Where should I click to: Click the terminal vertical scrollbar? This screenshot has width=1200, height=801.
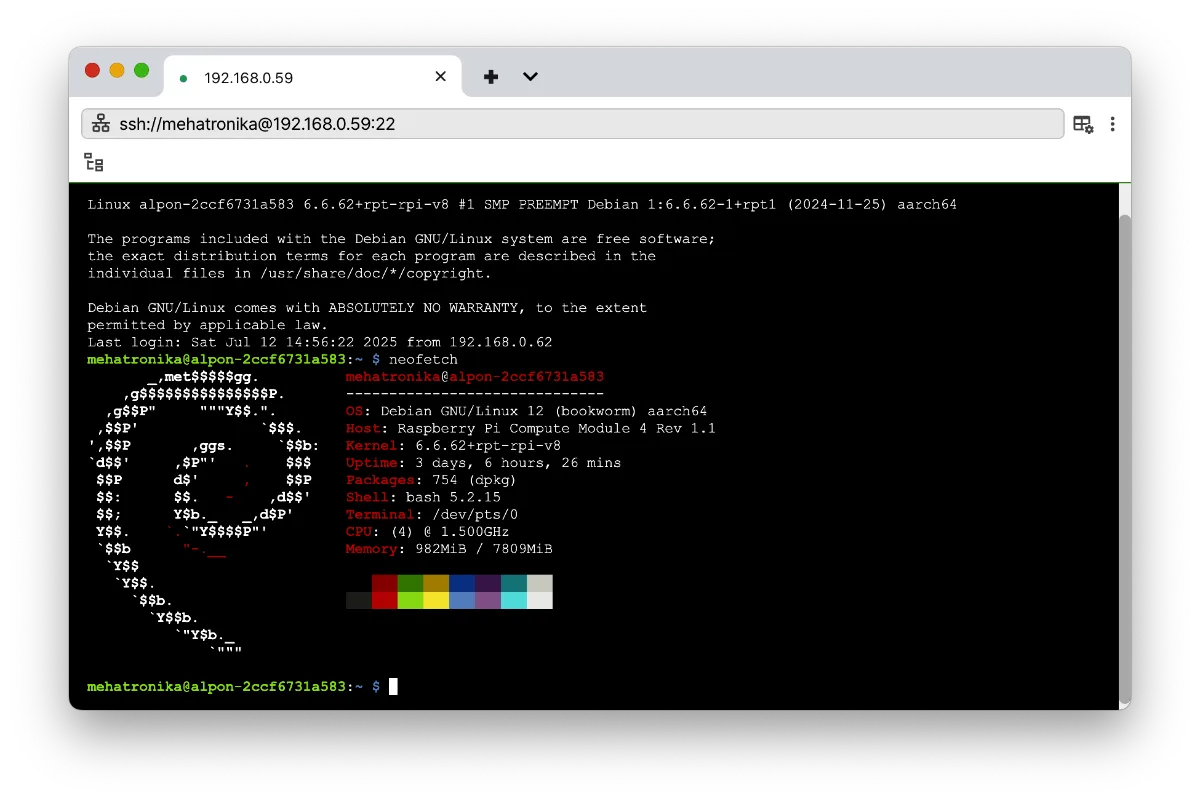pos(1124,457)
